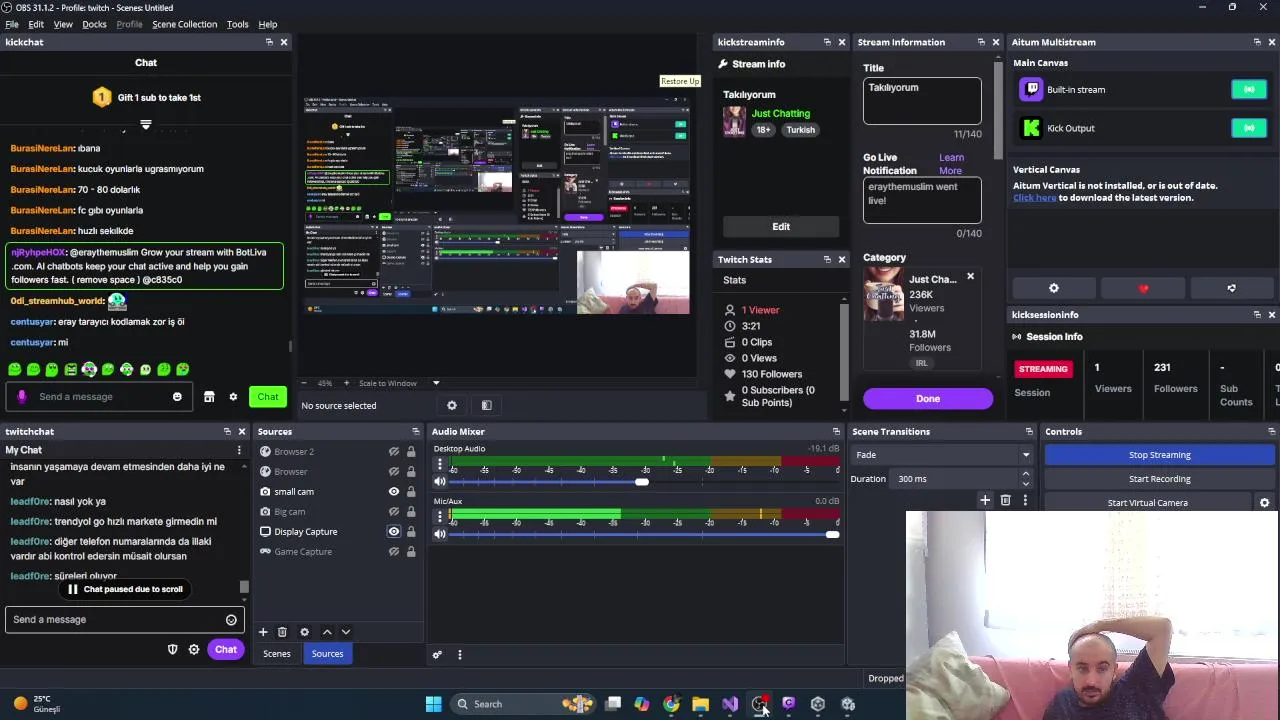Open the source filters icon below the preview

(x=486, y=405)
